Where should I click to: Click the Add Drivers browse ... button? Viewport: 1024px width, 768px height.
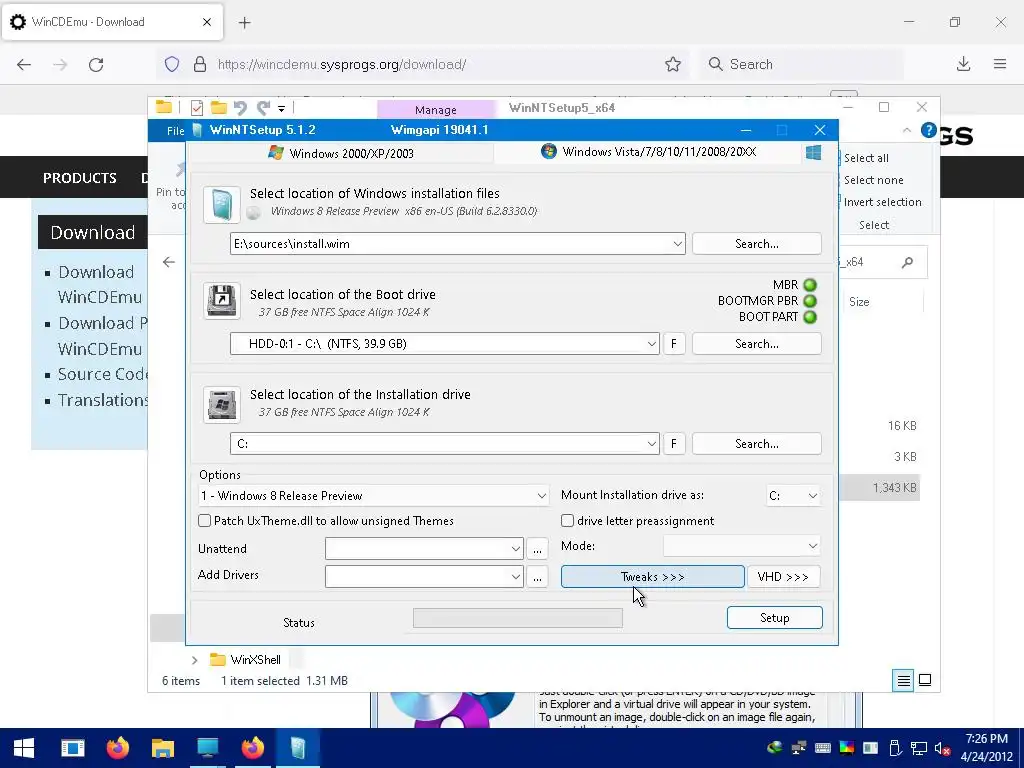pyautogui.click(x=537, y=576)
